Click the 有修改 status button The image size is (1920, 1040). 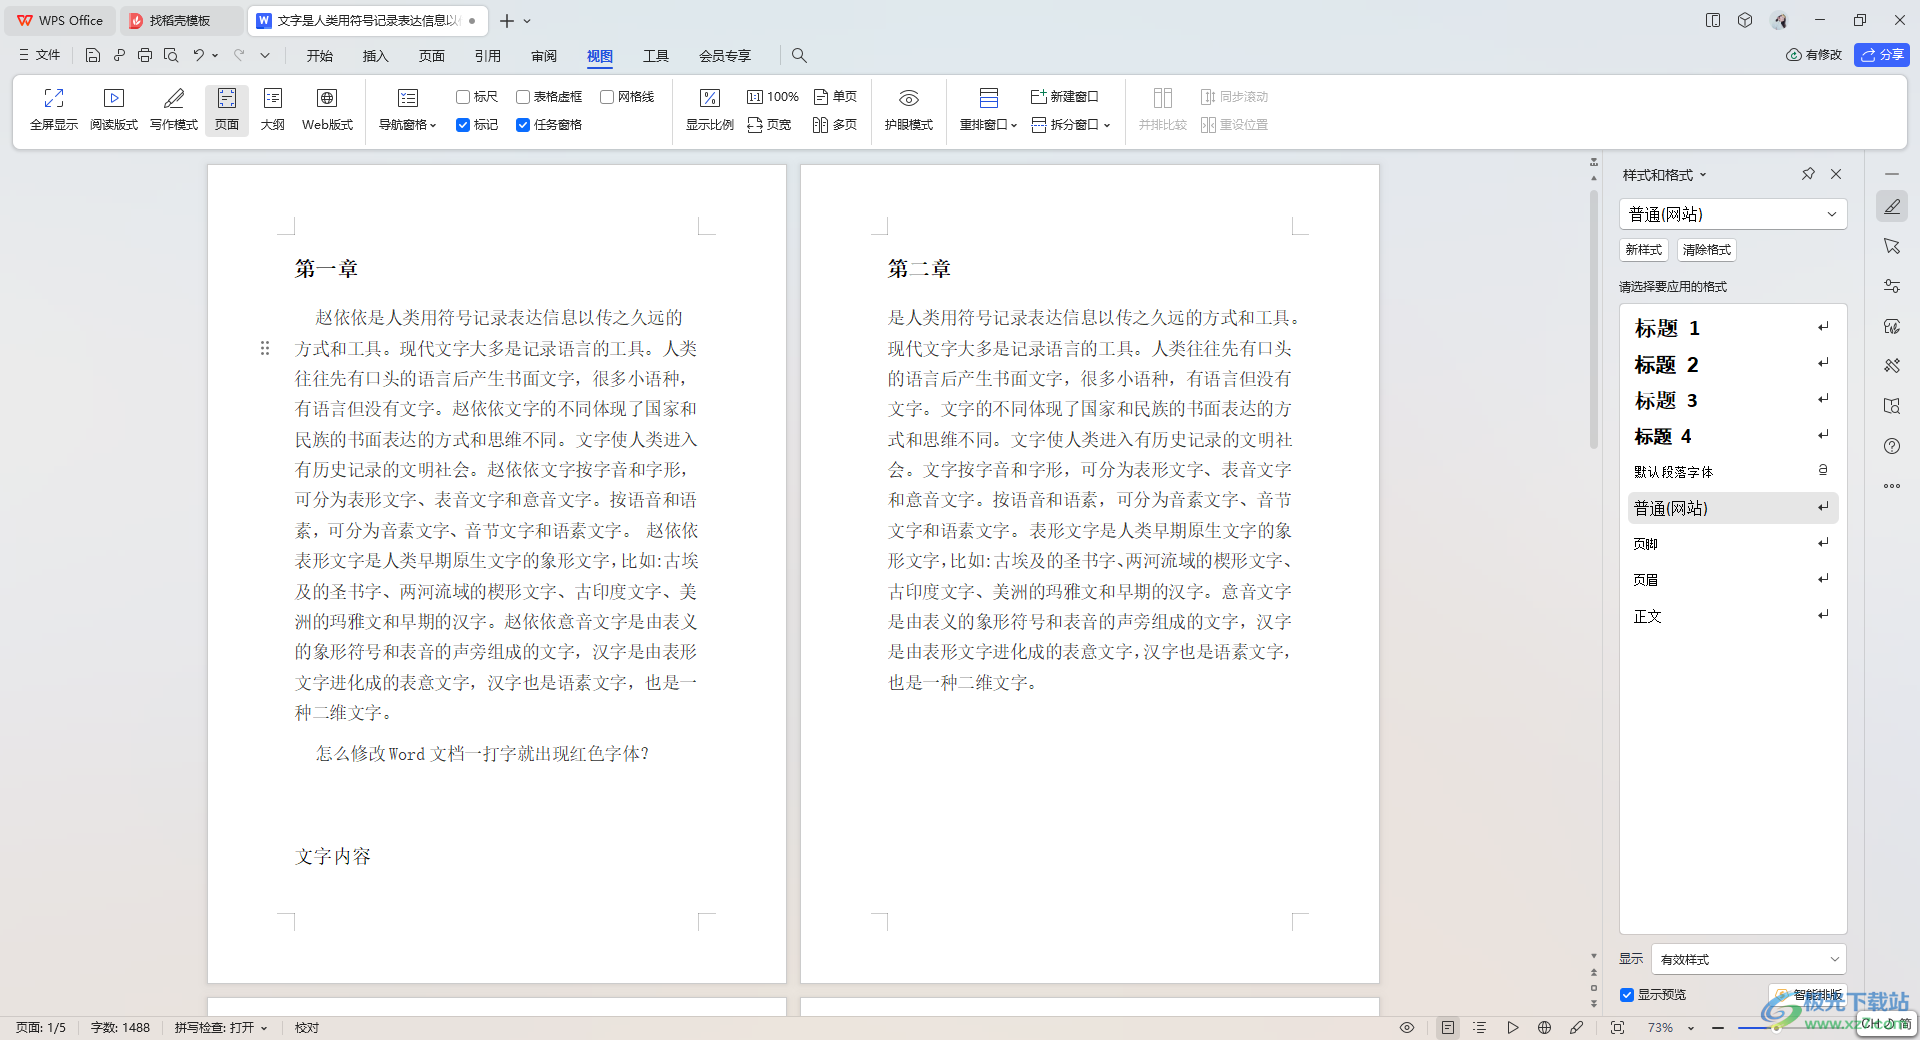click(1814, 55)
